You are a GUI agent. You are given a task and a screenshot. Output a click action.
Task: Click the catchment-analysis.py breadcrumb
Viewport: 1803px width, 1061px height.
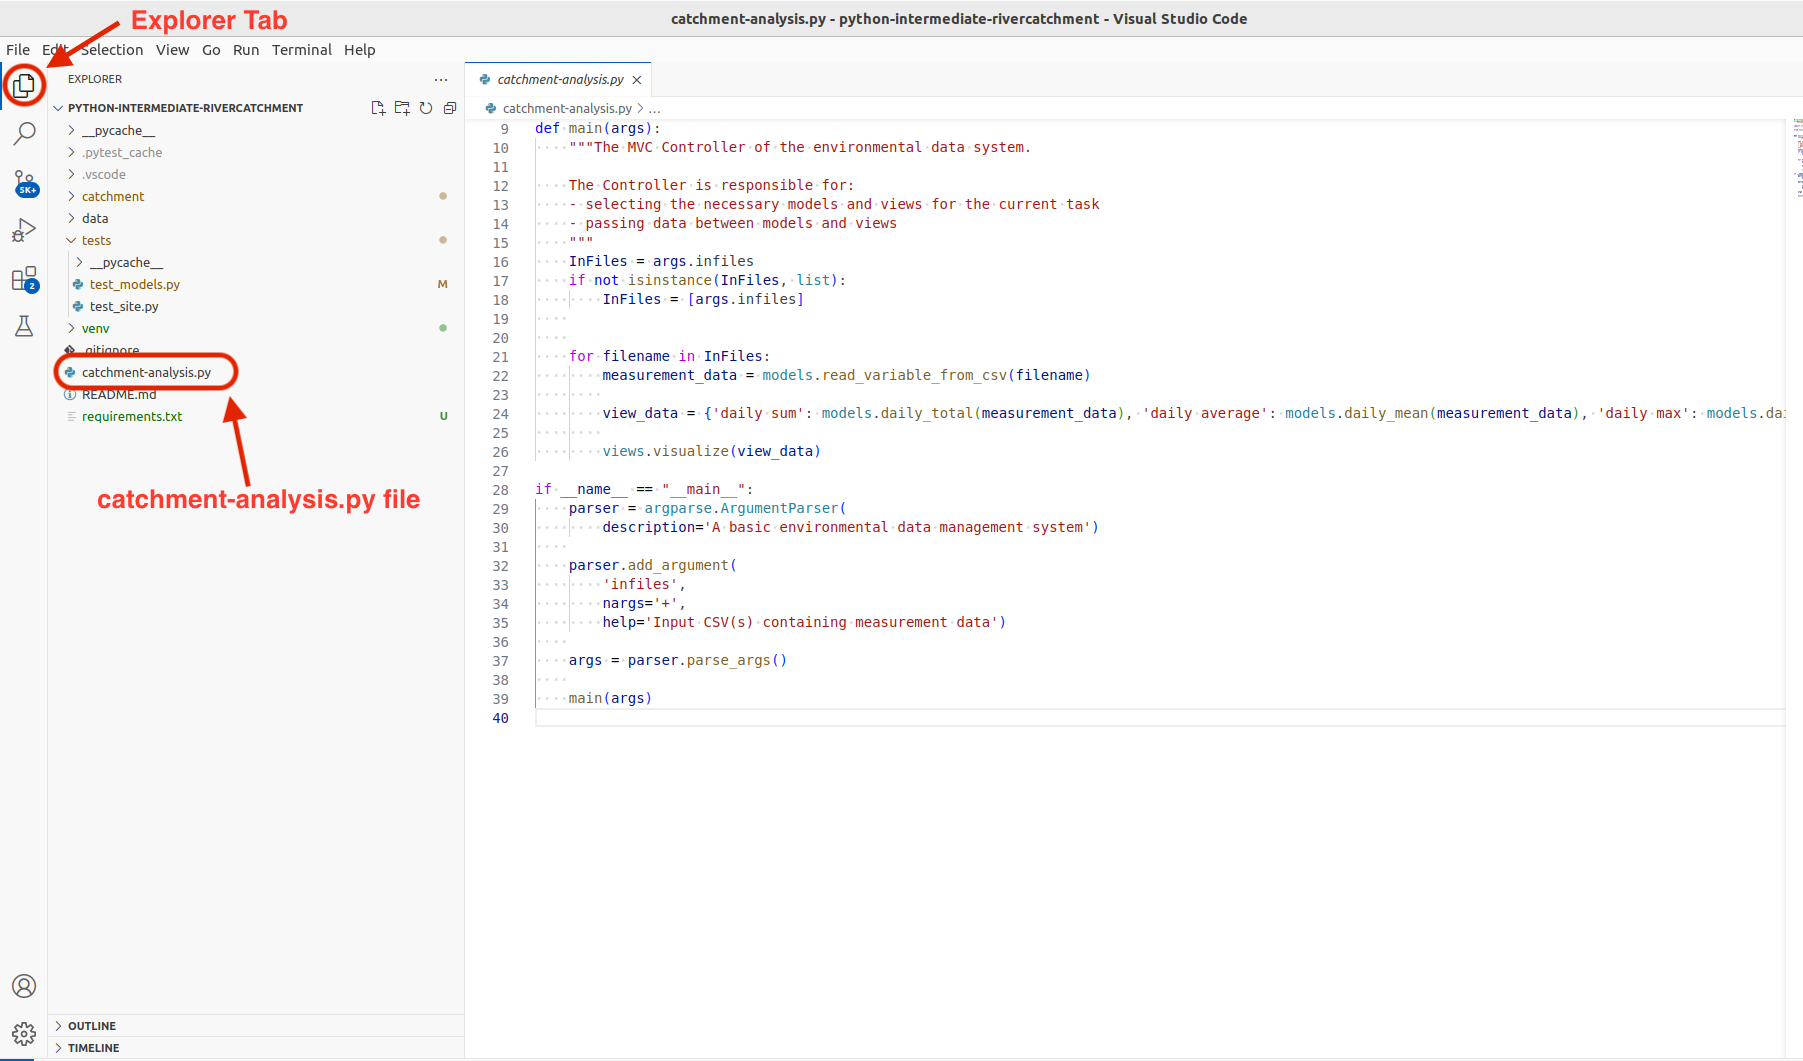click(x=567, y=109)
